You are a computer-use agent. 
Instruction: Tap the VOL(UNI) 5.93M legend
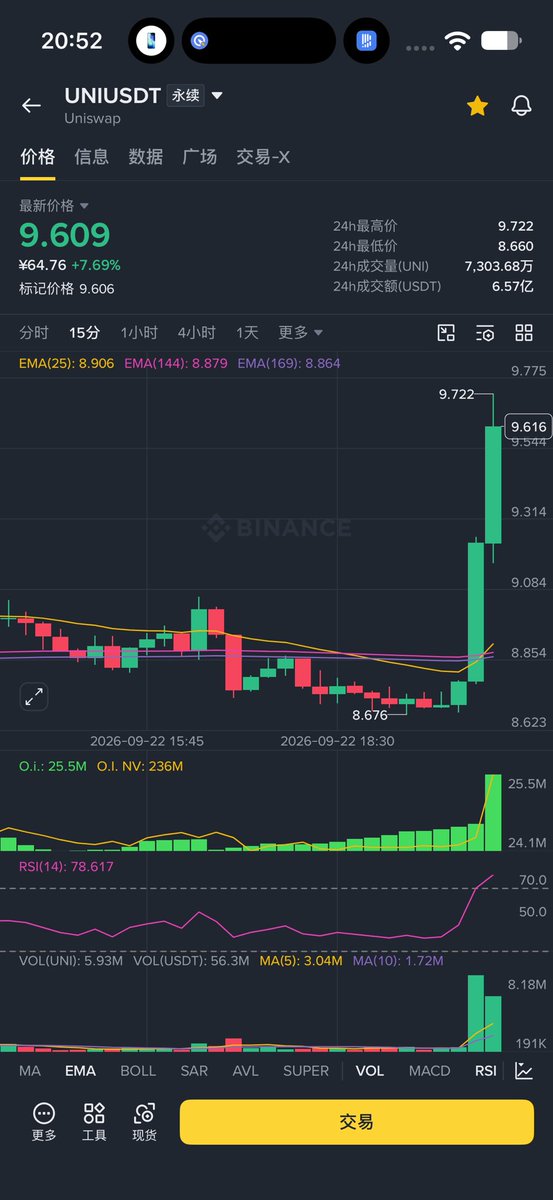click(71, 961)
